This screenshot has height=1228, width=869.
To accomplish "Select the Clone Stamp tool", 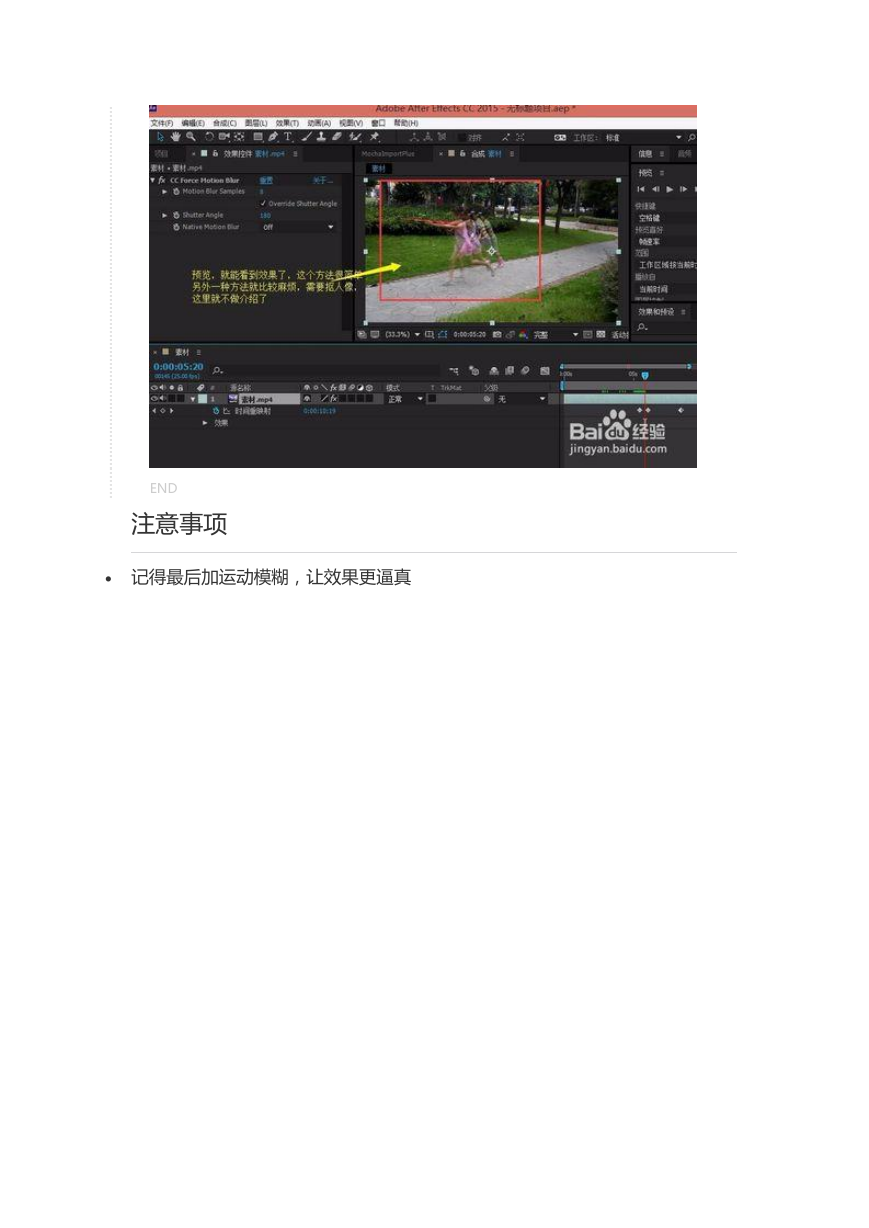I will point(321,137).
